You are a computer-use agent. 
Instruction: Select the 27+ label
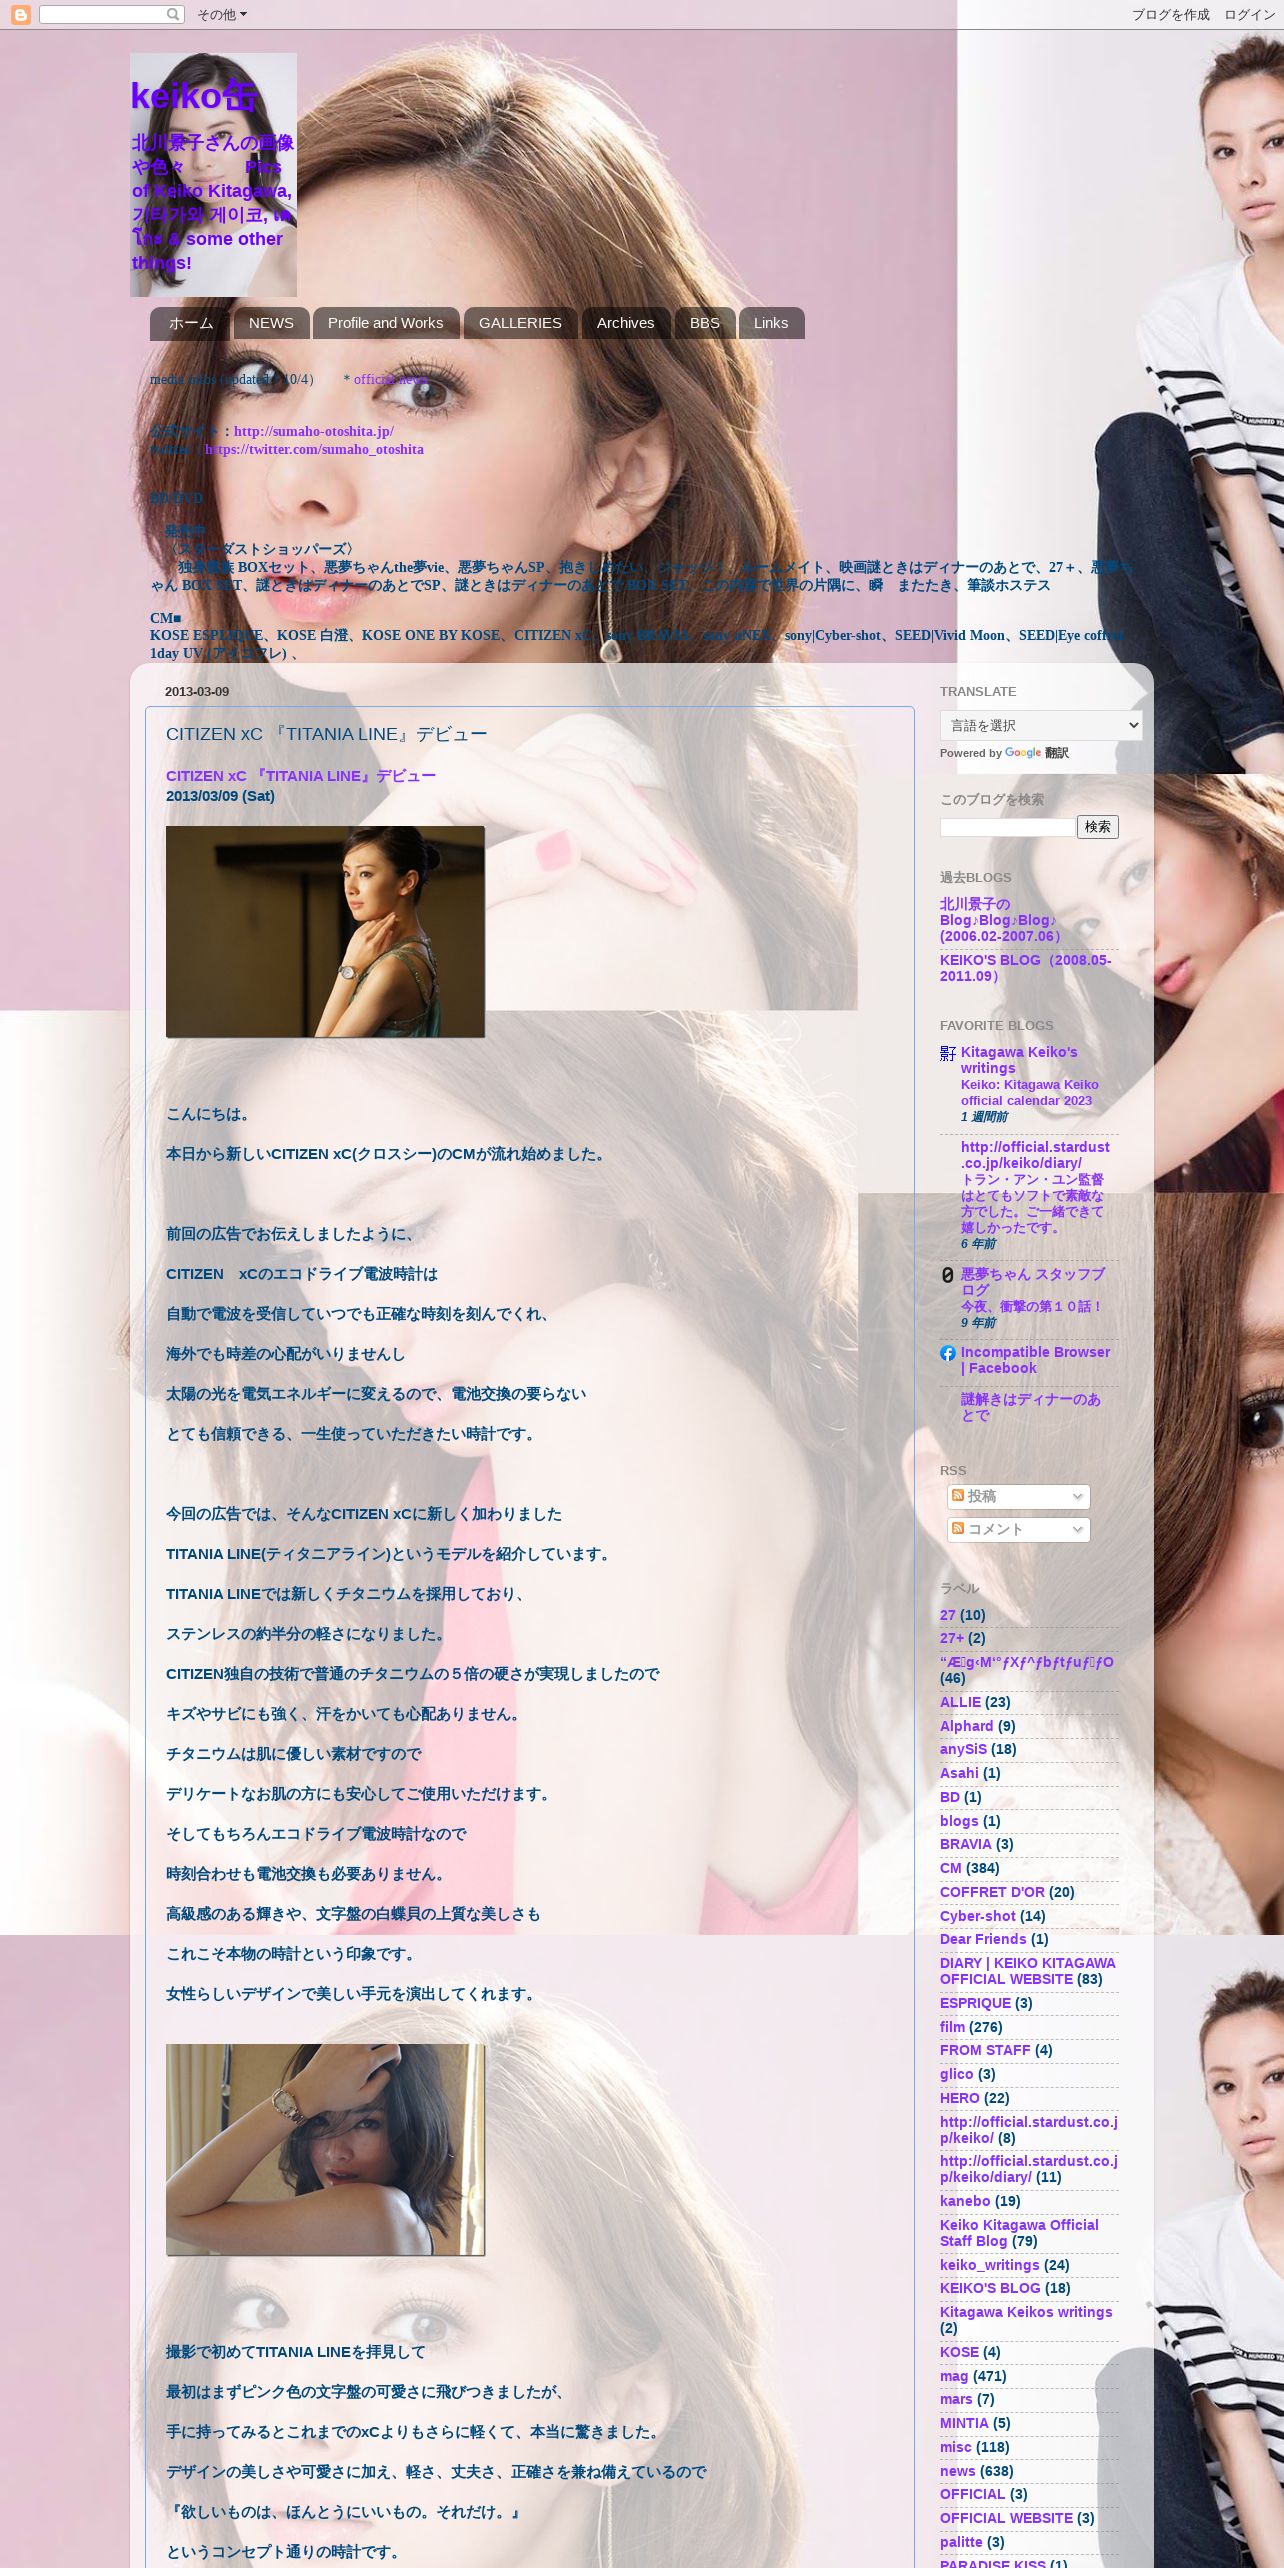coord(952,1638)
